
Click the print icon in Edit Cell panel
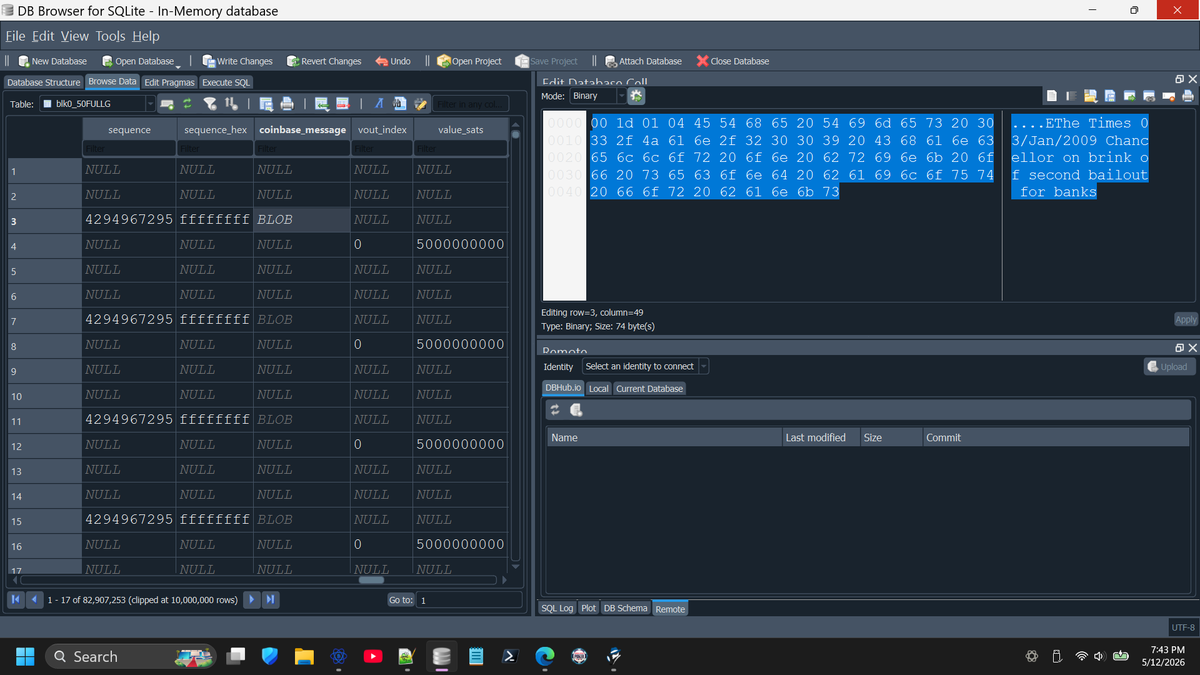[1187, 96]
